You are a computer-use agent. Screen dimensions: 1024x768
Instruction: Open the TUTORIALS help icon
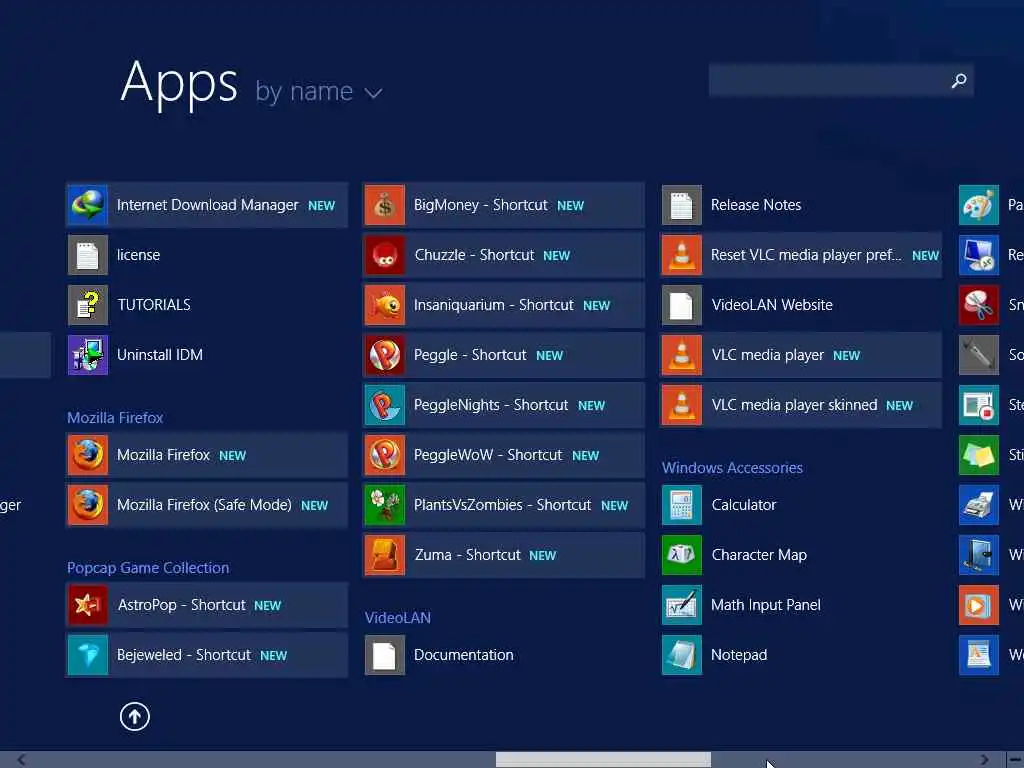pos(88,305)
